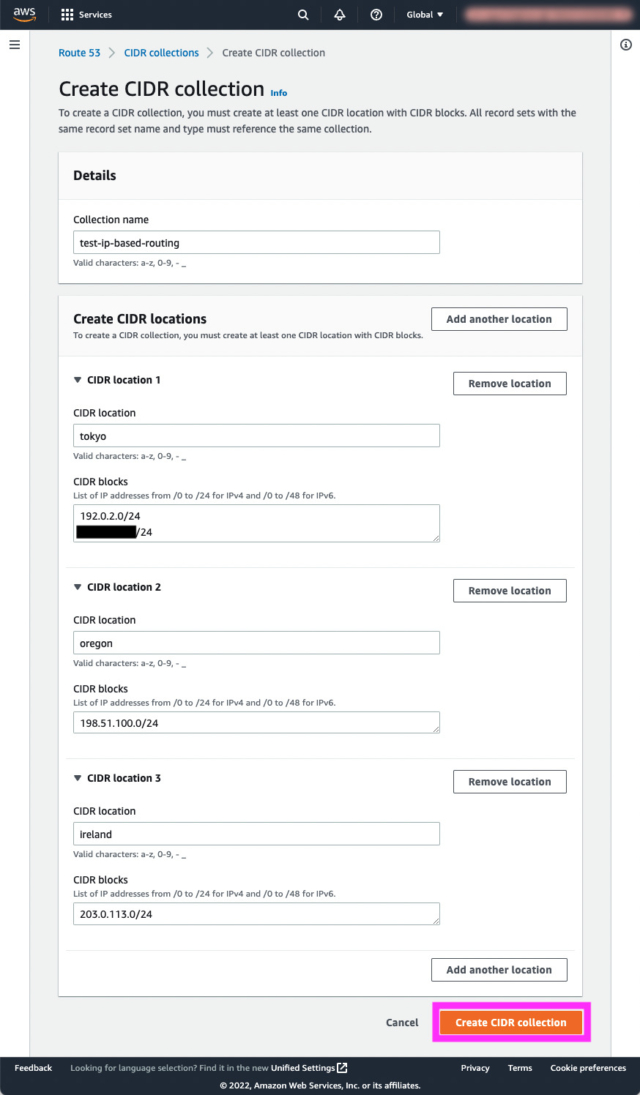Click the Cancel button
640x1095 pixels.
(402, 1022)
